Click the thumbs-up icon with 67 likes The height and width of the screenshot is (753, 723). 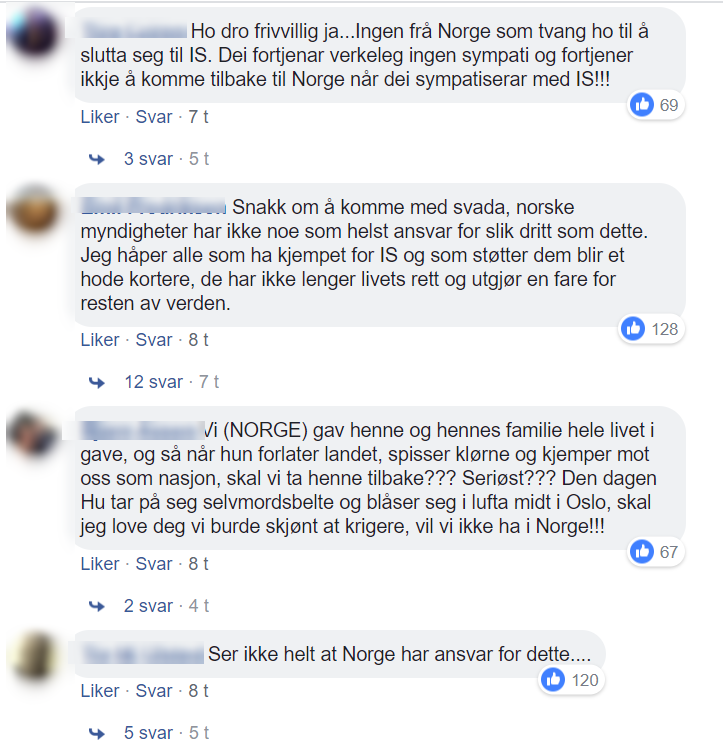[x=642, y=552]
